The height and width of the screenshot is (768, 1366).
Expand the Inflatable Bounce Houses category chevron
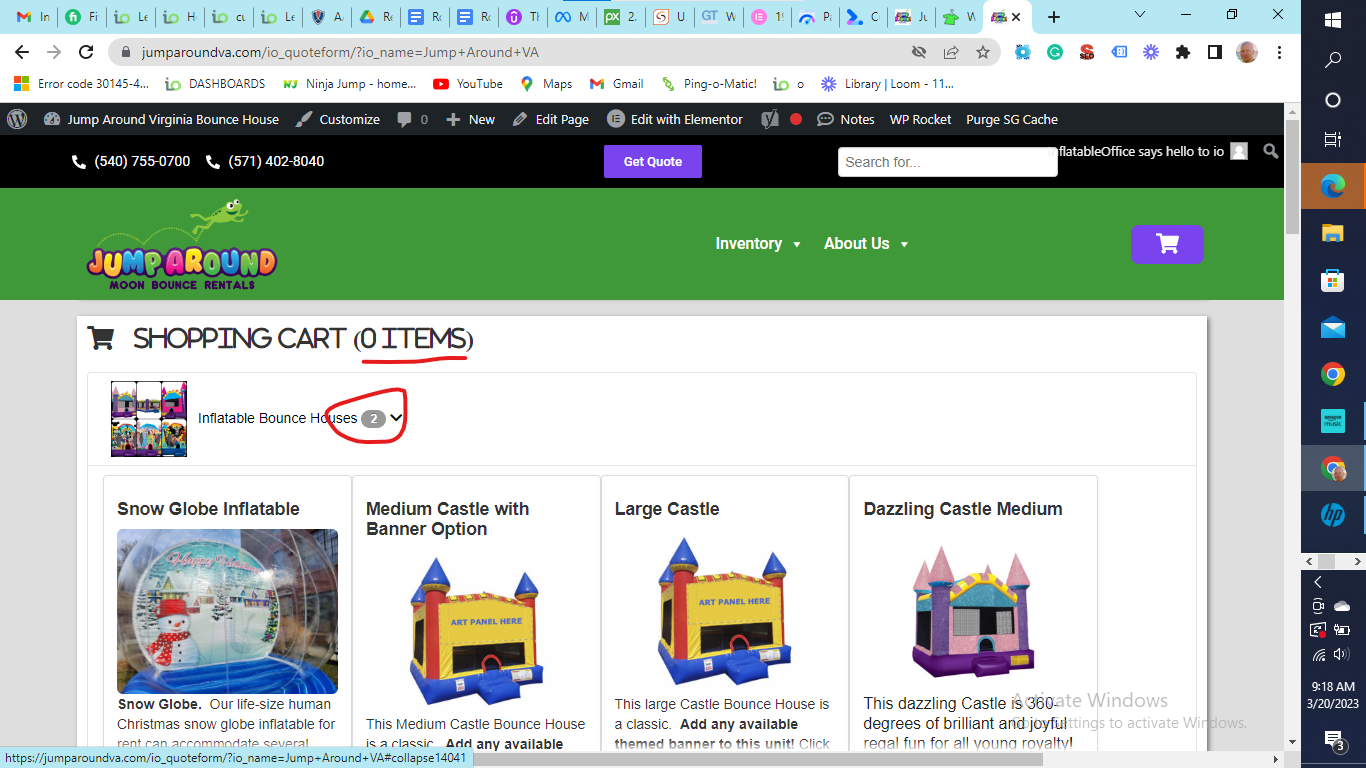click(x=396, y=418)
